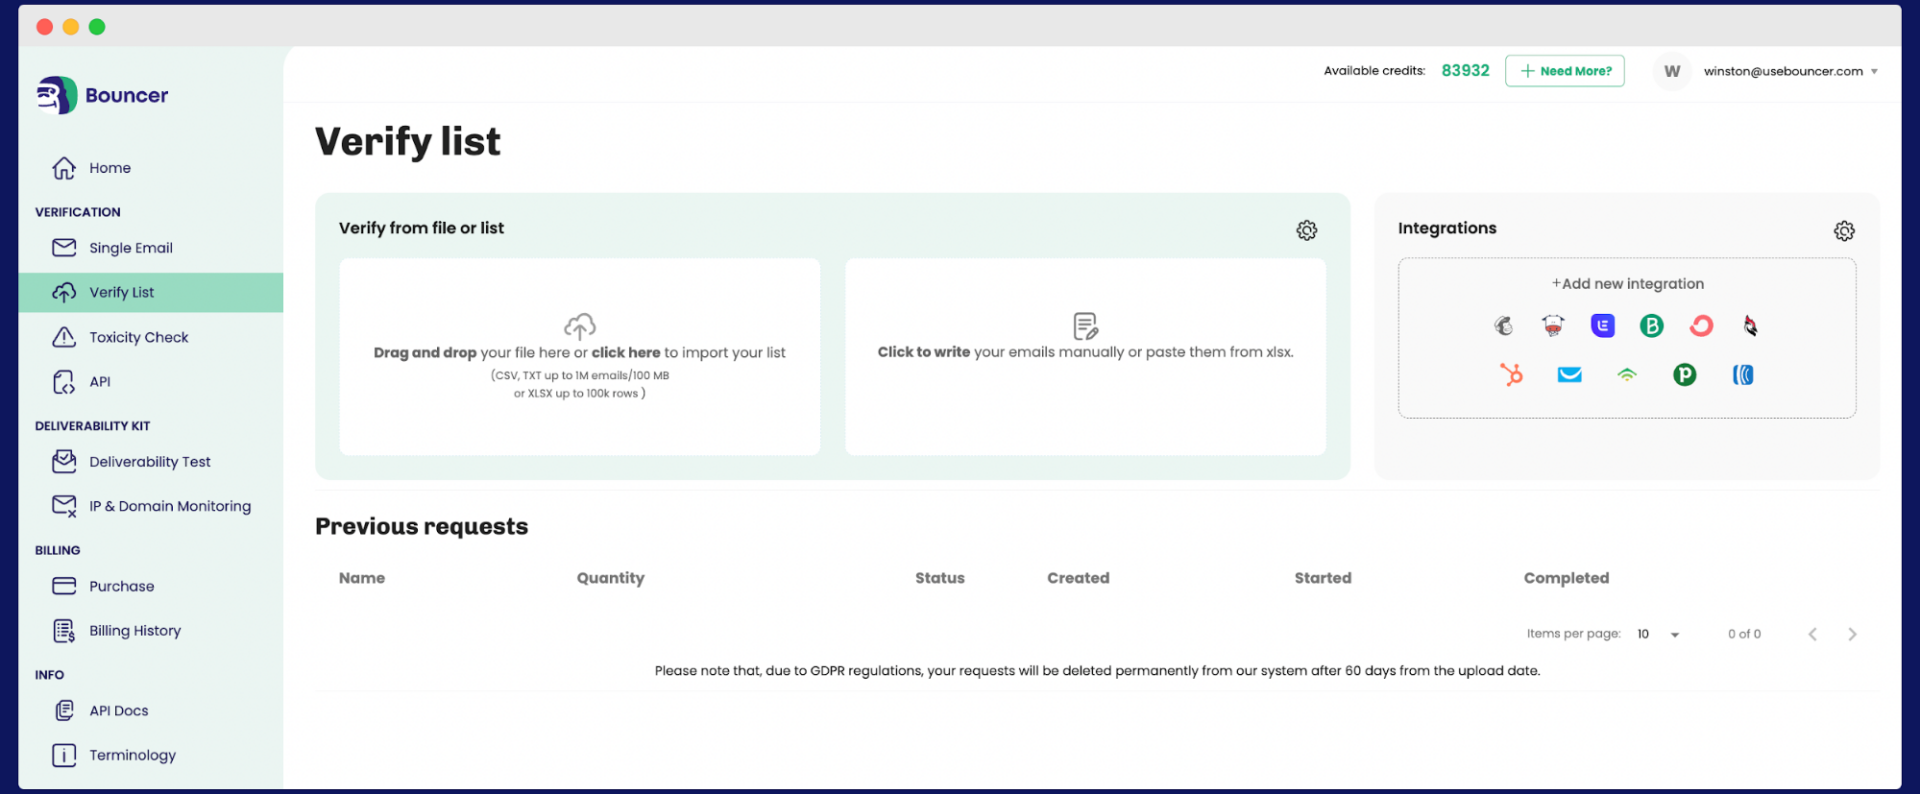Open Deliverability Test
This screenshot has width=1920, height=794.
point(131,462)
